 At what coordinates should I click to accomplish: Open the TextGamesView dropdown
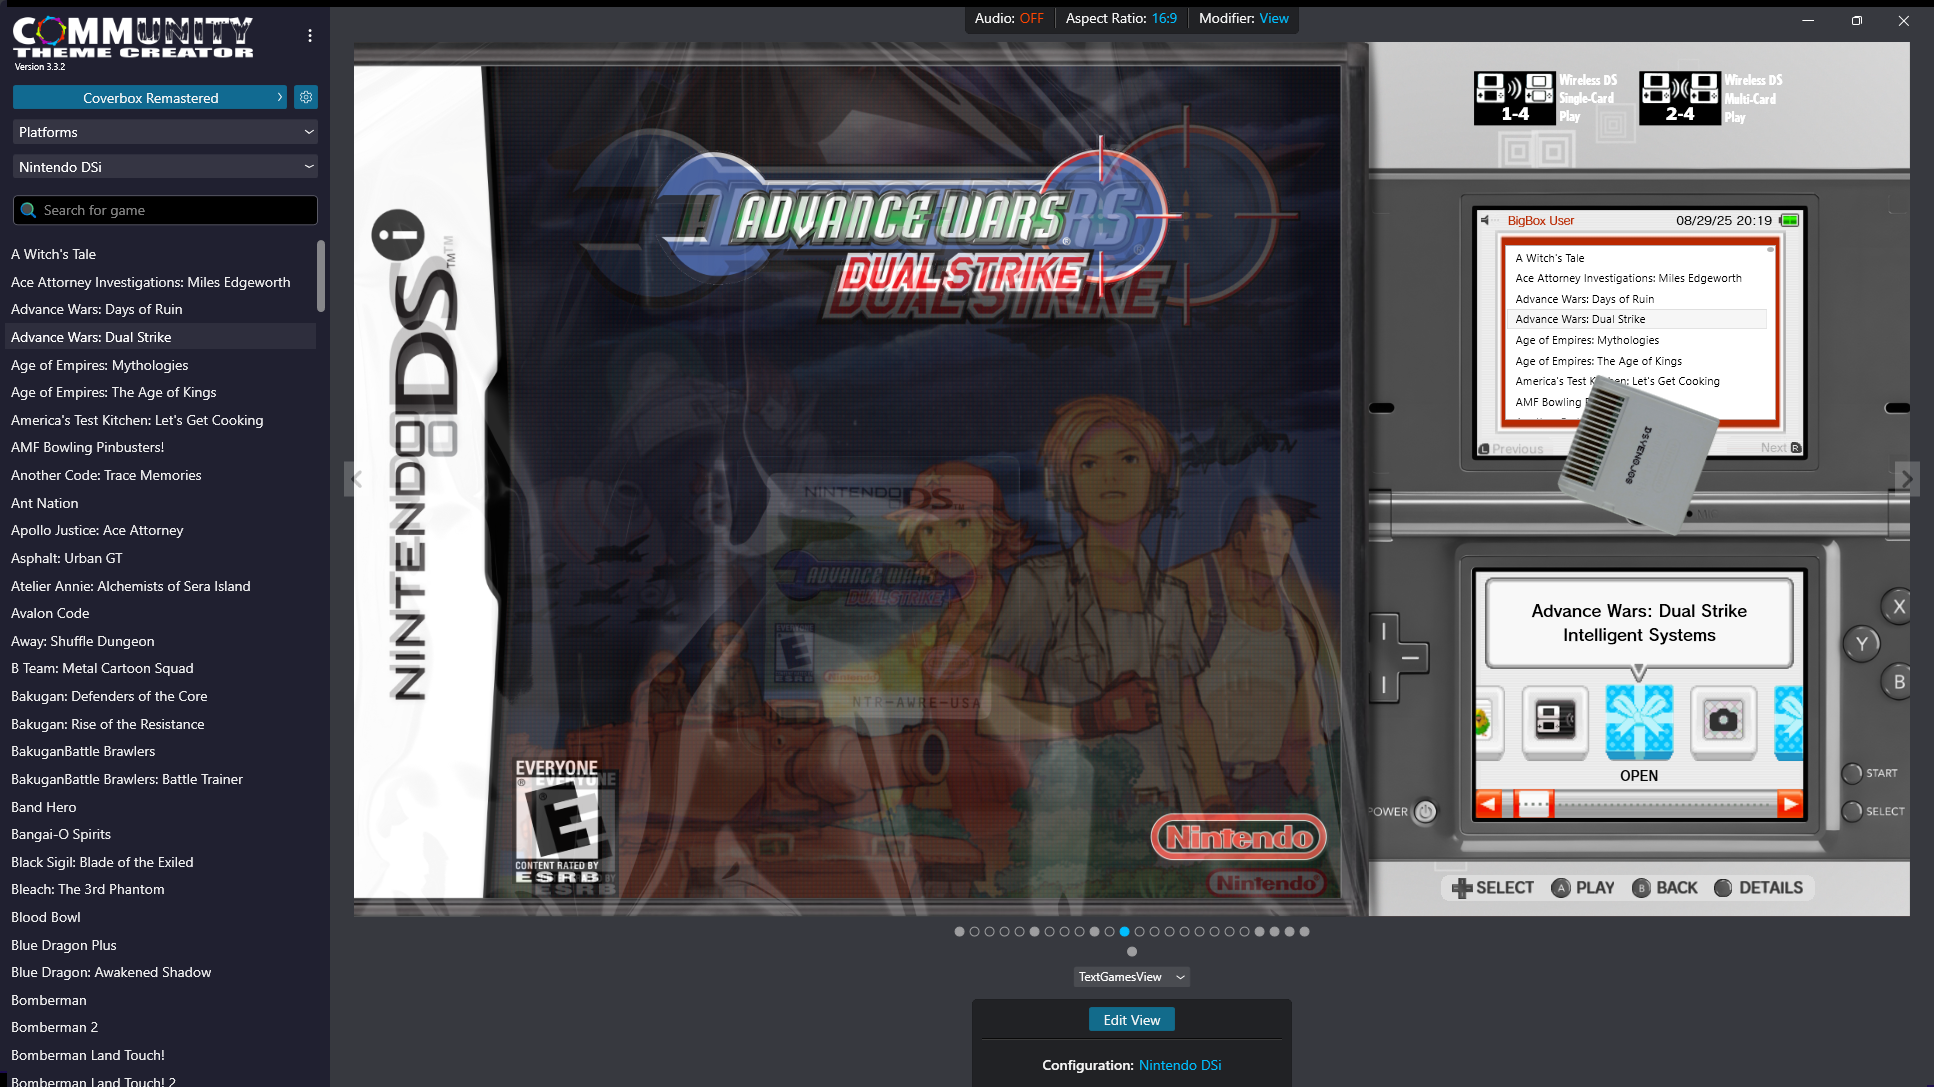point(1131,977)
